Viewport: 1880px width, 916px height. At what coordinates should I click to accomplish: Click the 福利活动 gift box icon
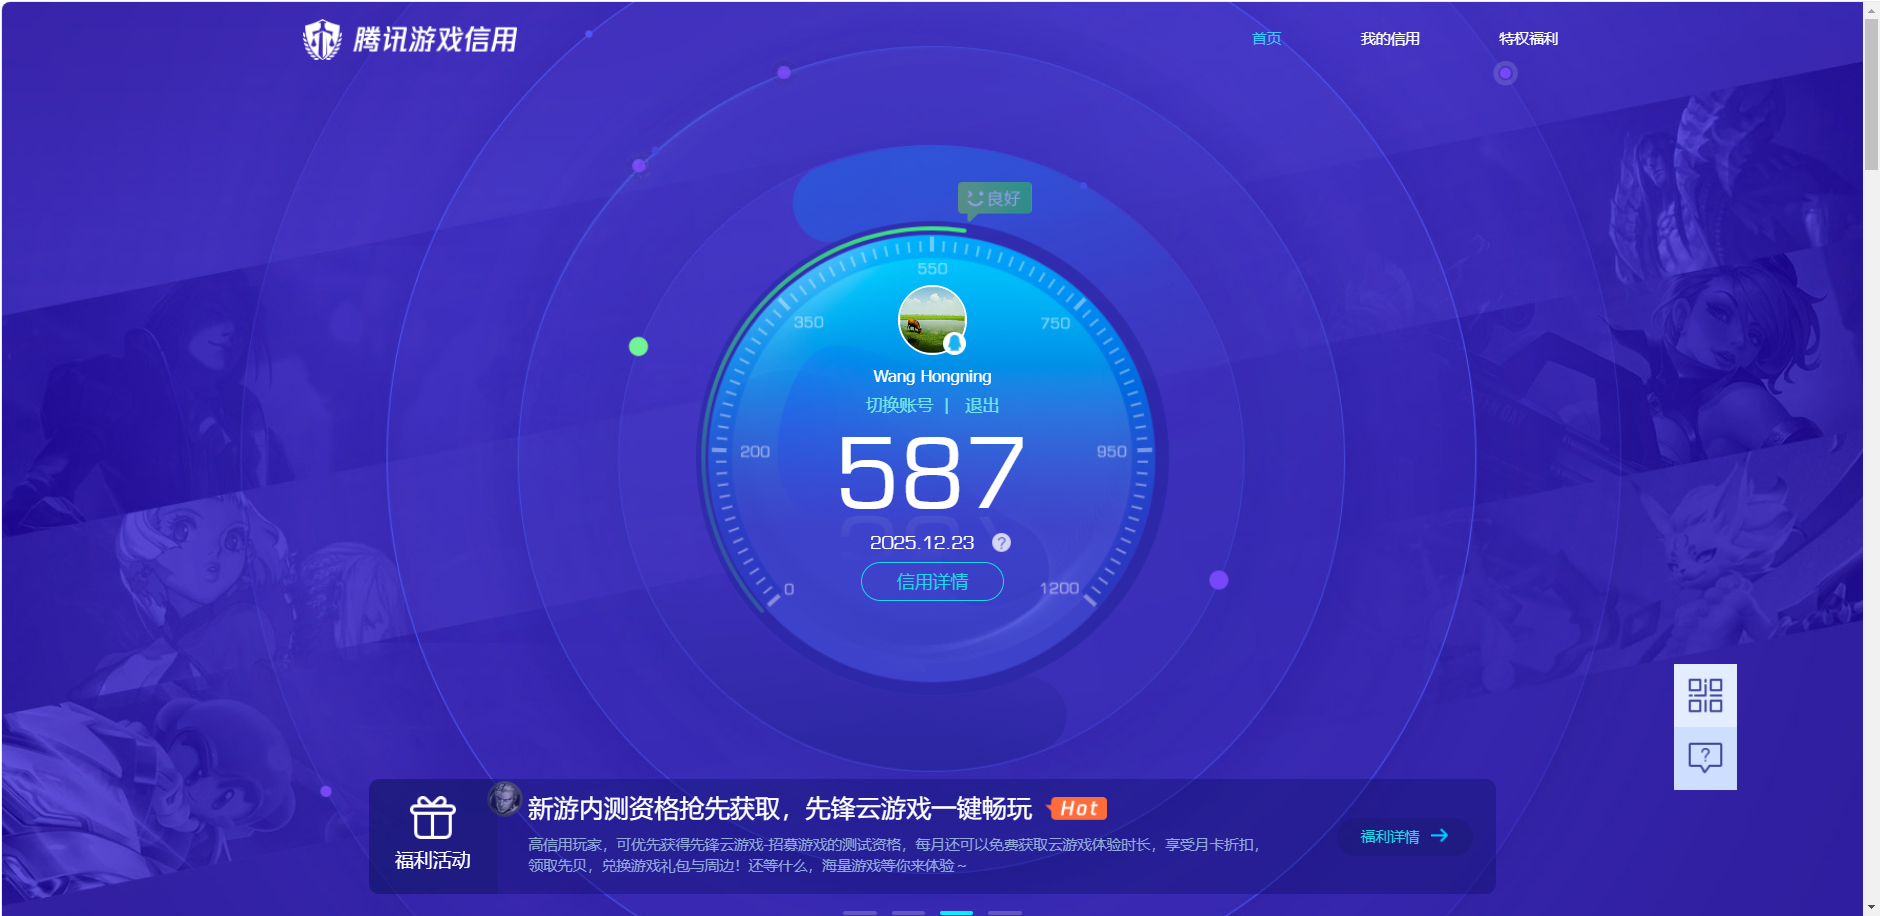[432, 817]
